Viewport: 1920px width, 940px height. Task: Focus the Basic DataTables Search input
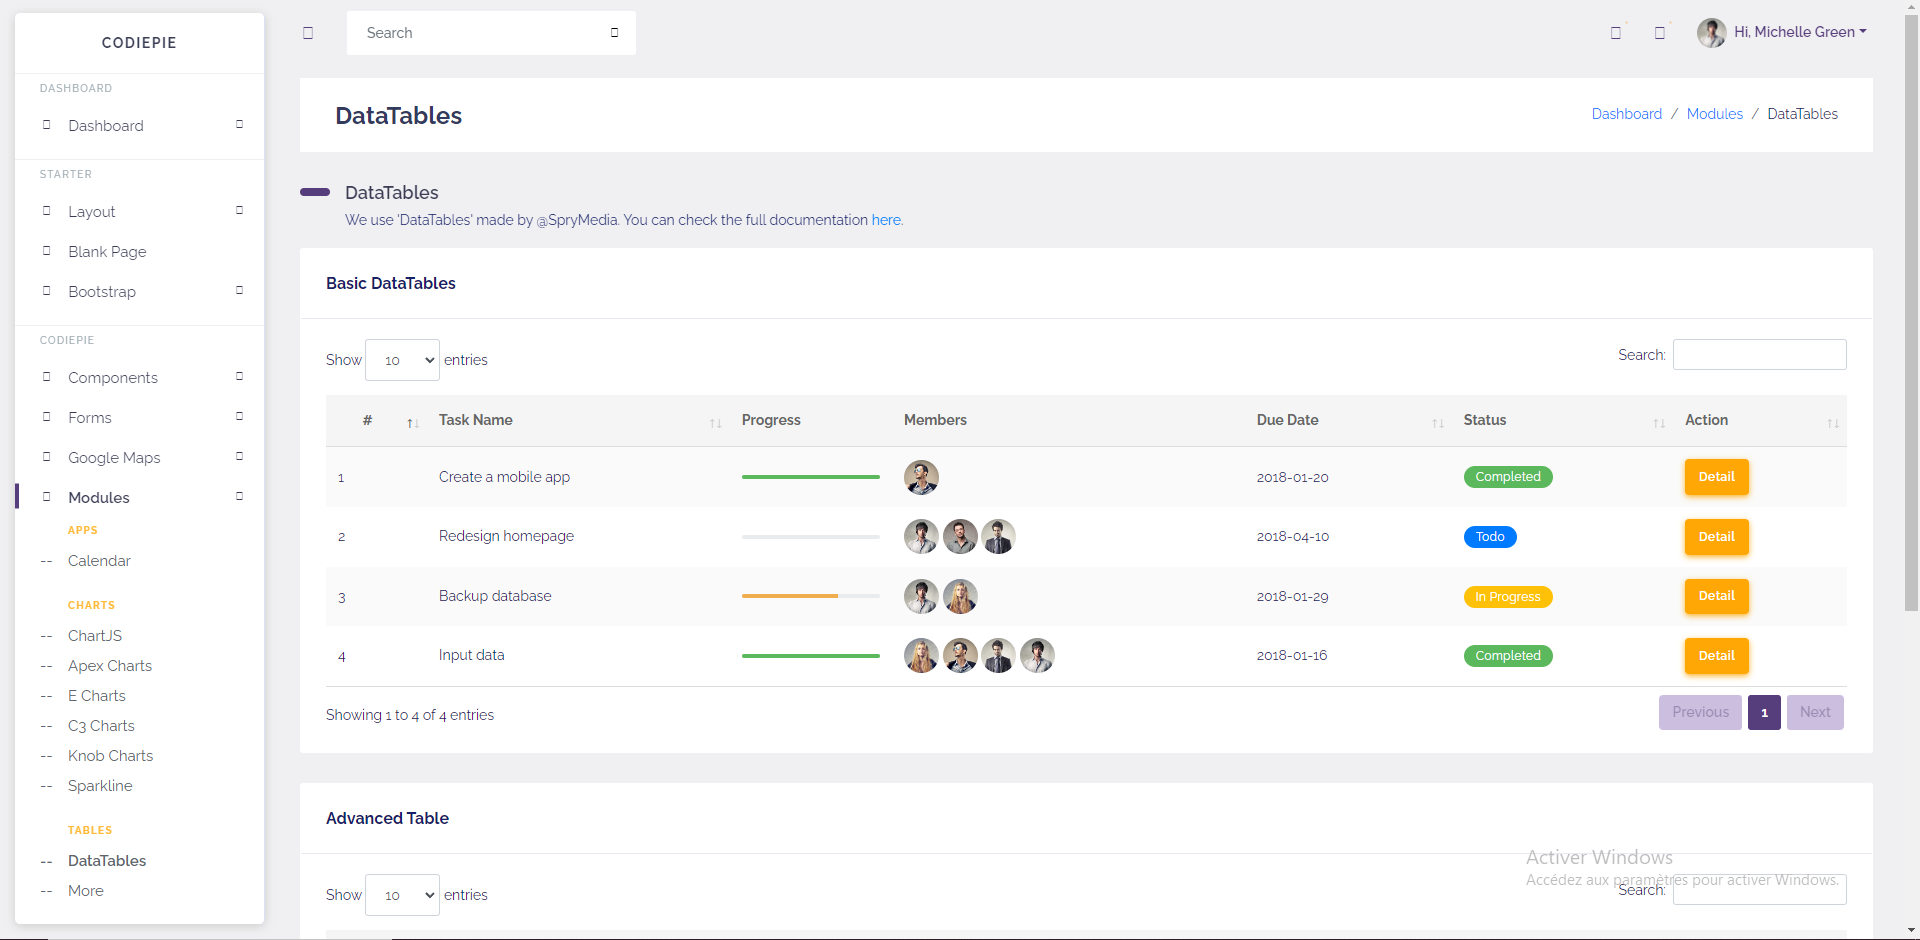point(1759,355)
